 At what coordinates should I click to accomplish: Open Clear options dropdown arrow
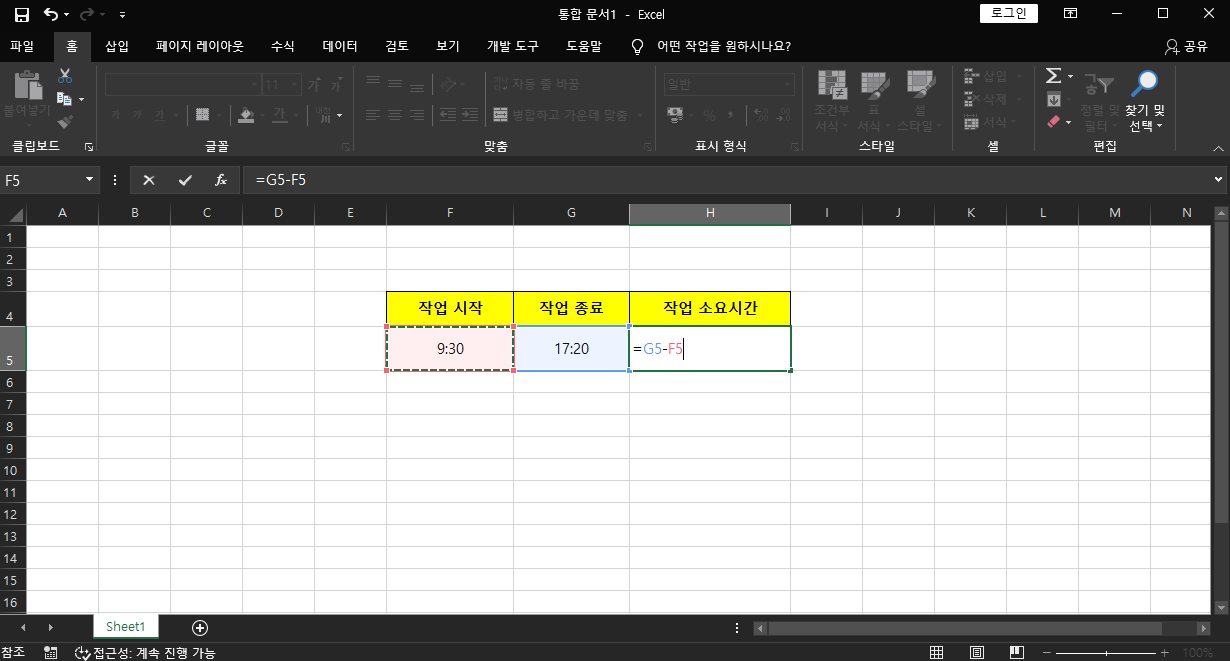(x=1068, y=122)
